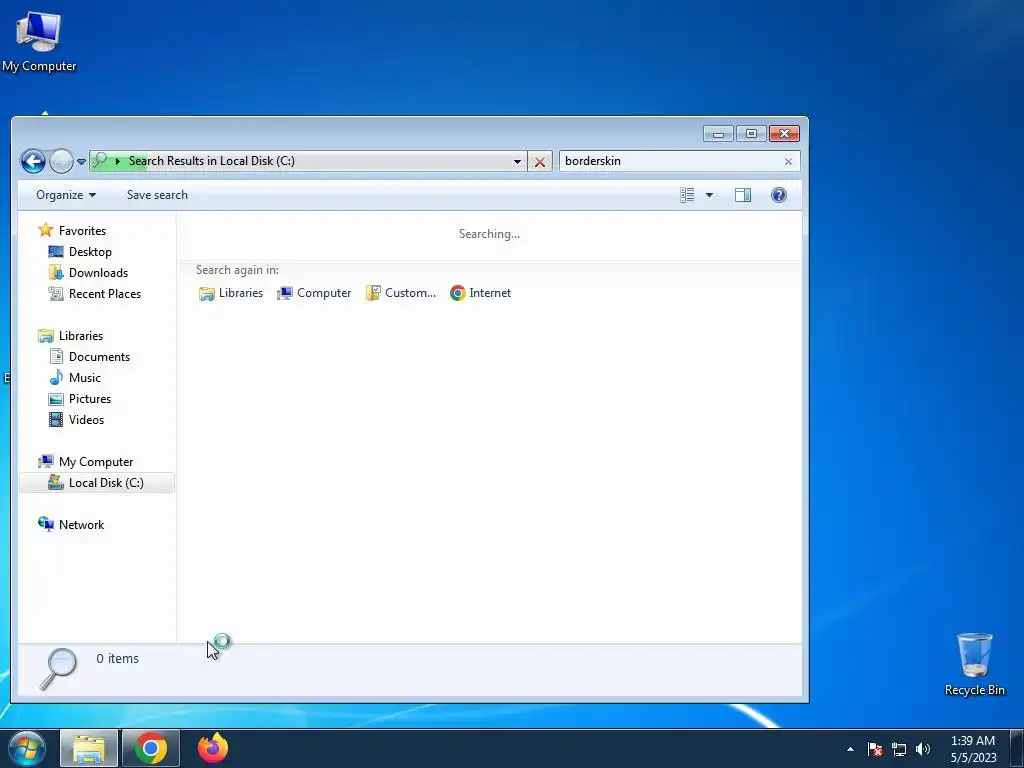The width and height of the screenshot is (1024, 768).
Task: Click the Documents library icon
Action: point(56,357)
